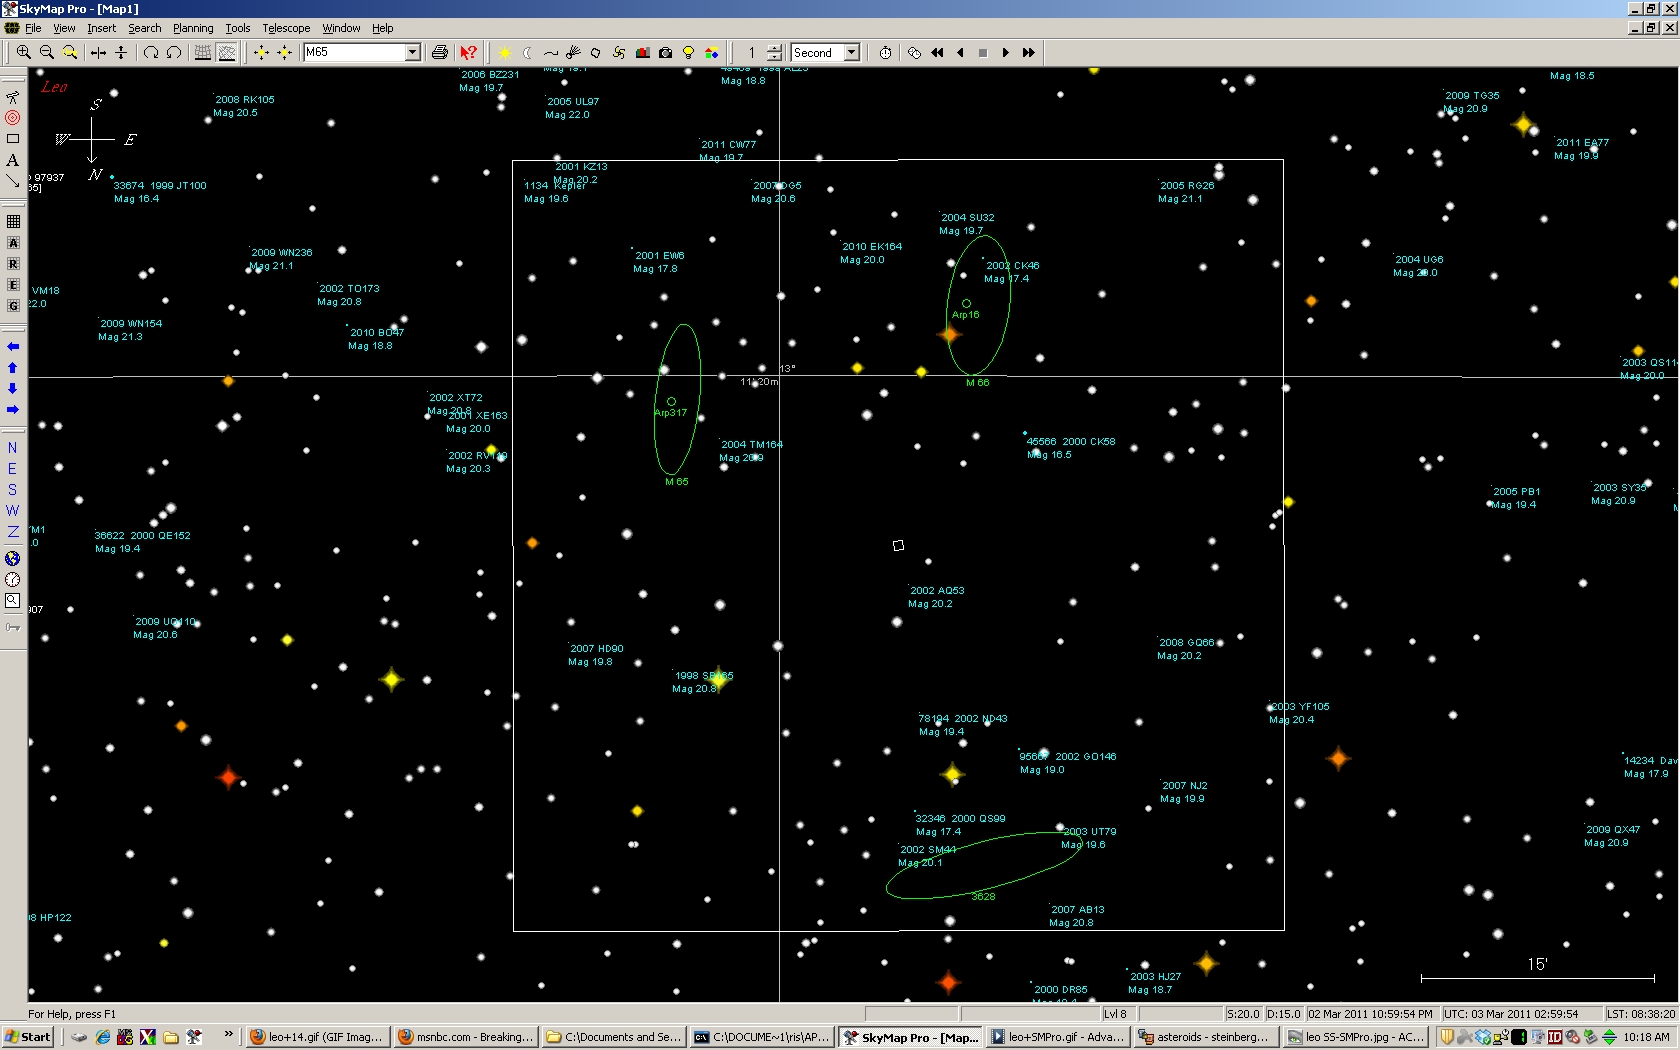This screenshot has height=1050, width=1680.
Task: Click the yellow Sun icon
Action: click(x=504, y=52)
